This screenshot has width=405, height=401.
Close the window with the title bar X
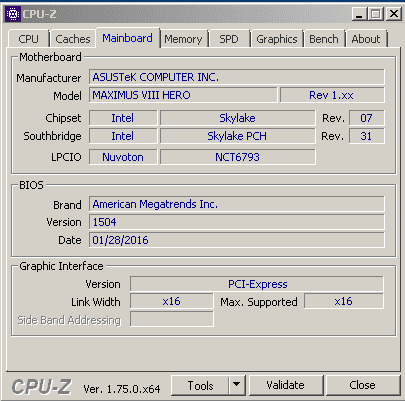pos(394,14)
